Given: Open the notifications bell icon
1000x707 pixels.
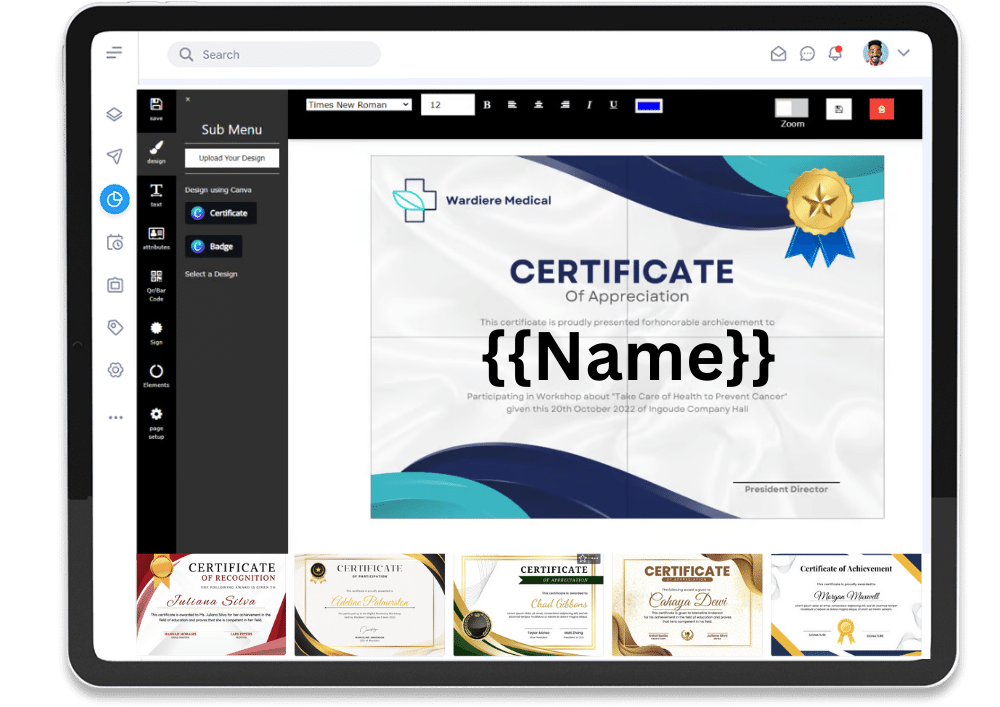Looking at the screenshot, I should pos(835,54).
